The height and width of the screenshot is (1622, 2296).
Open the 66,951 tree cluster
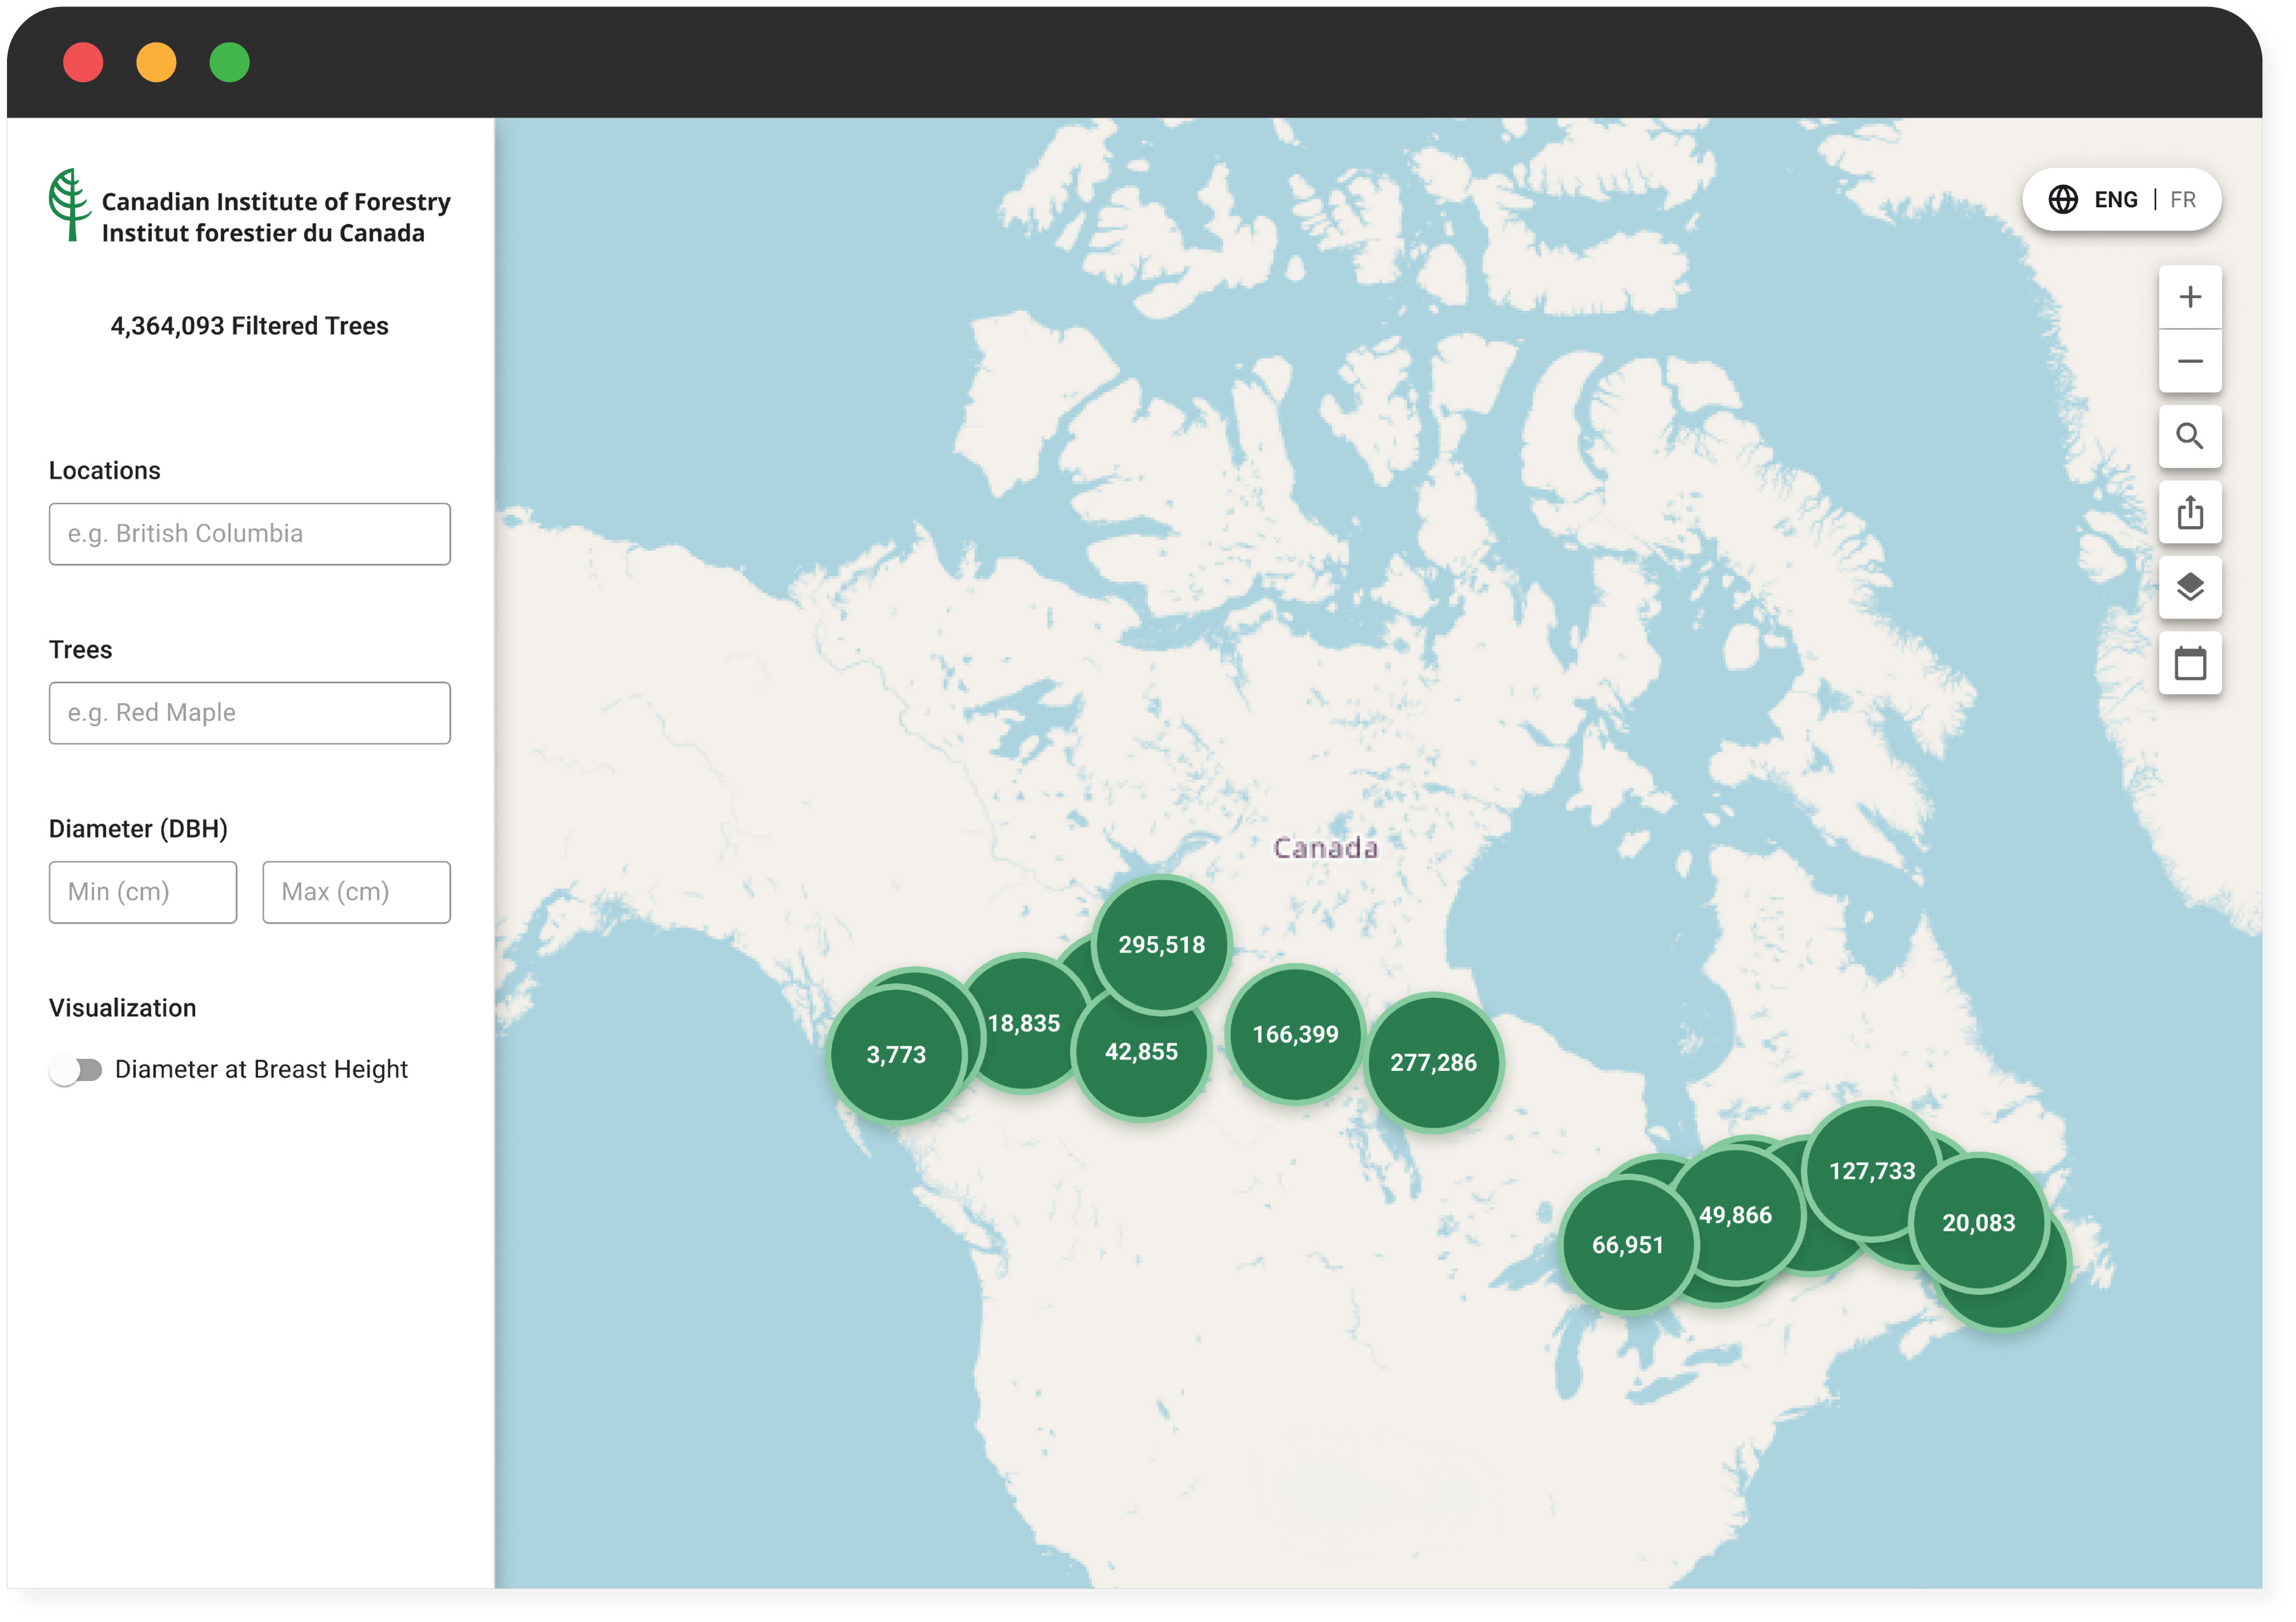[x=1628, y=1245]
